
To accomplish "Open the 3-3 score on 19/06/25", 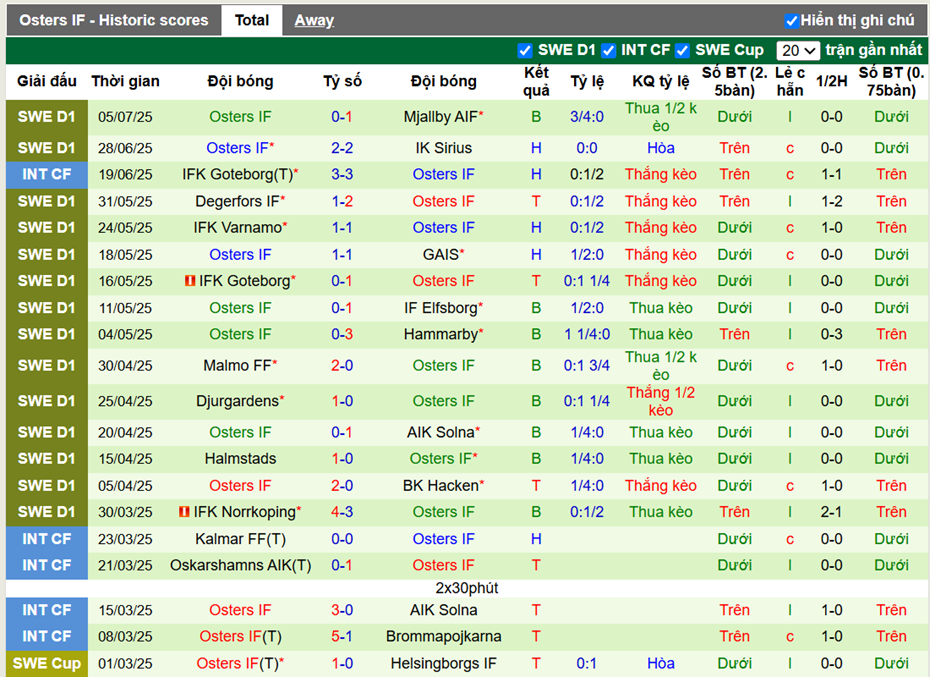I will click(342, 174).
